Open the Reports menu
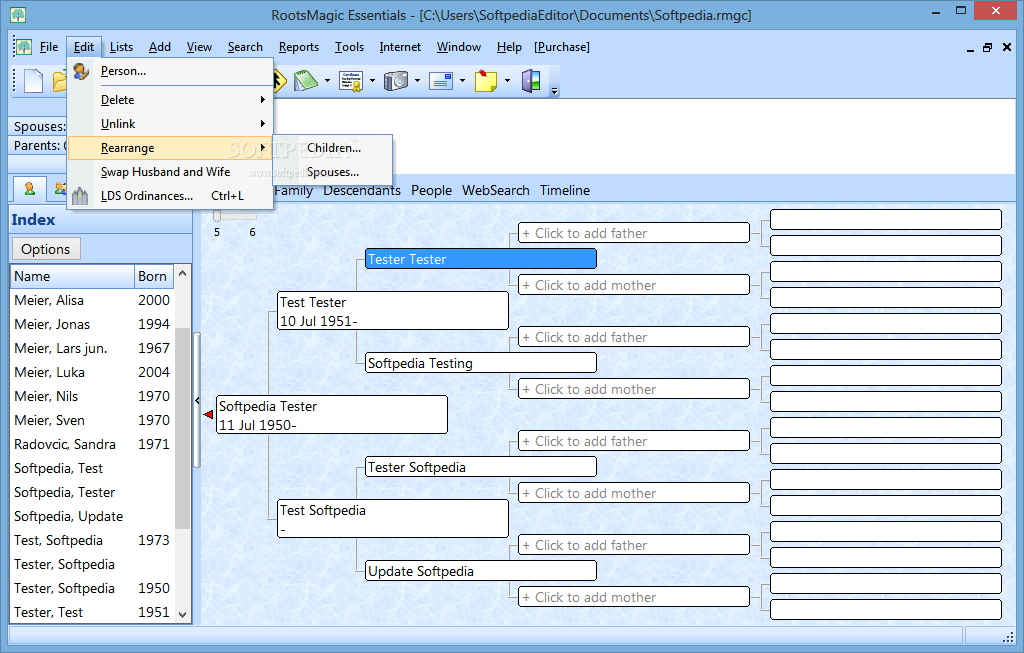The height and width of the screenshot is (653, 1024). 298,47
